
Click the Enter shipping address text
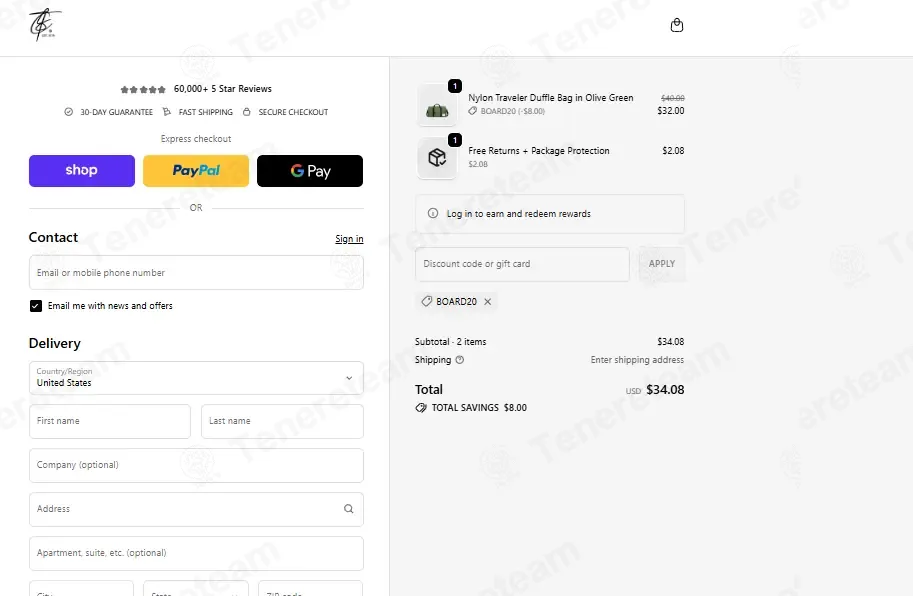[x=637, y=360]
